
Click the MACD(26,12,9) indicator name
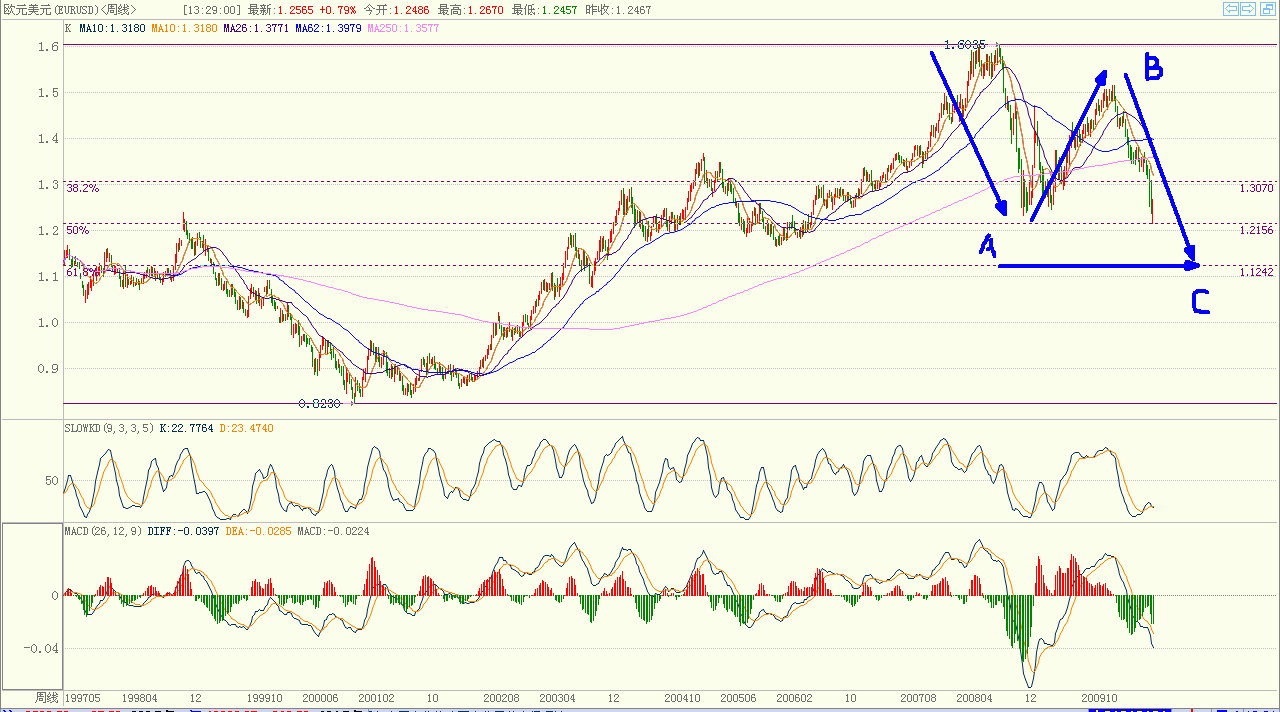tap(103, 531)
